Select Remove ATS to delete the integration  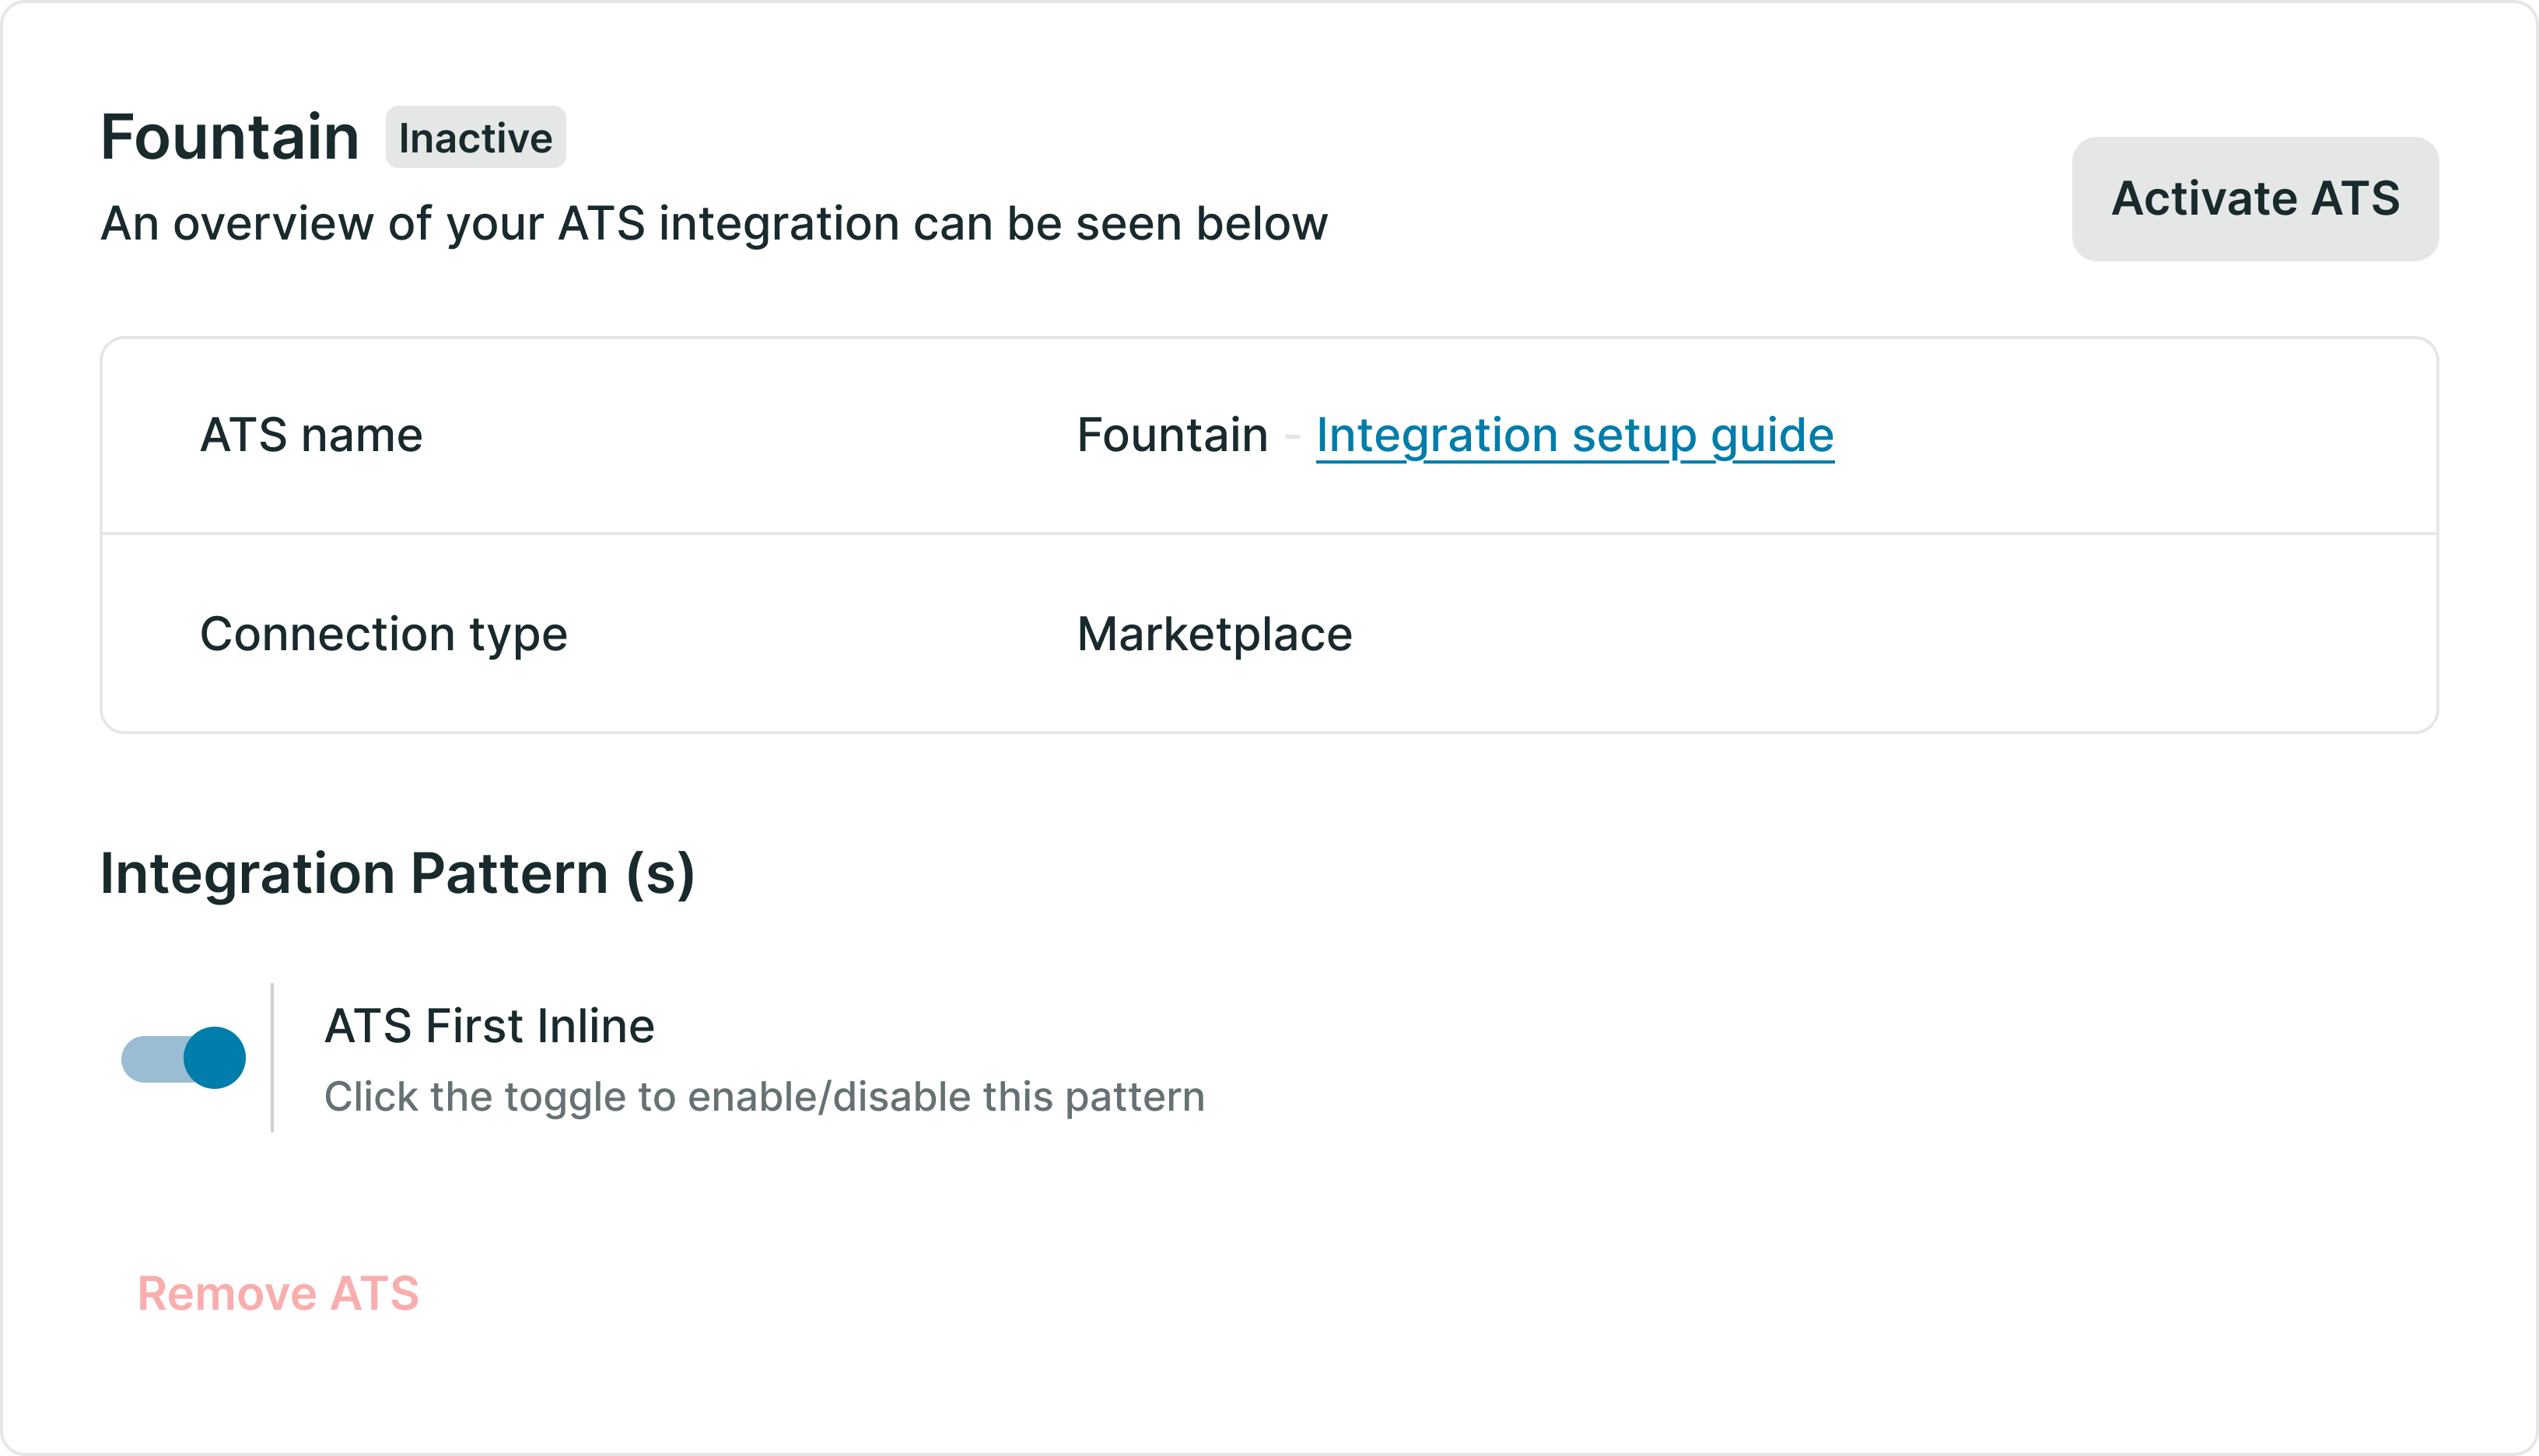point(280,1293)
